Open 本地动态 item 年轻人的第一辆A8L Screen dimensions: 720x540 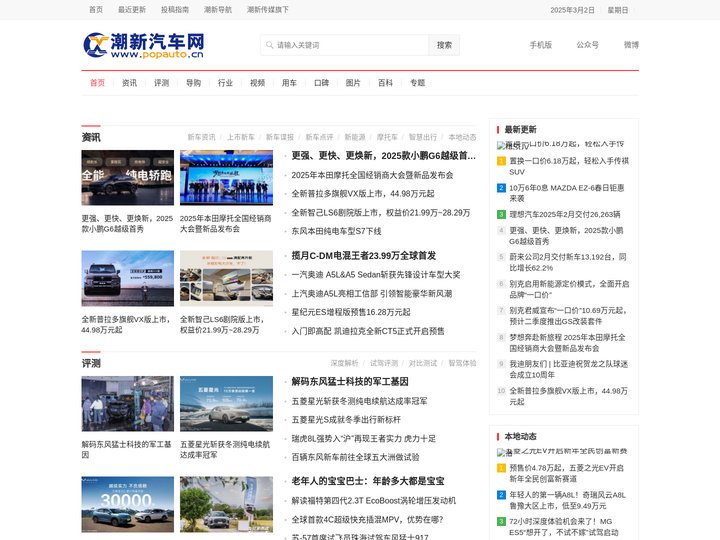567,500
